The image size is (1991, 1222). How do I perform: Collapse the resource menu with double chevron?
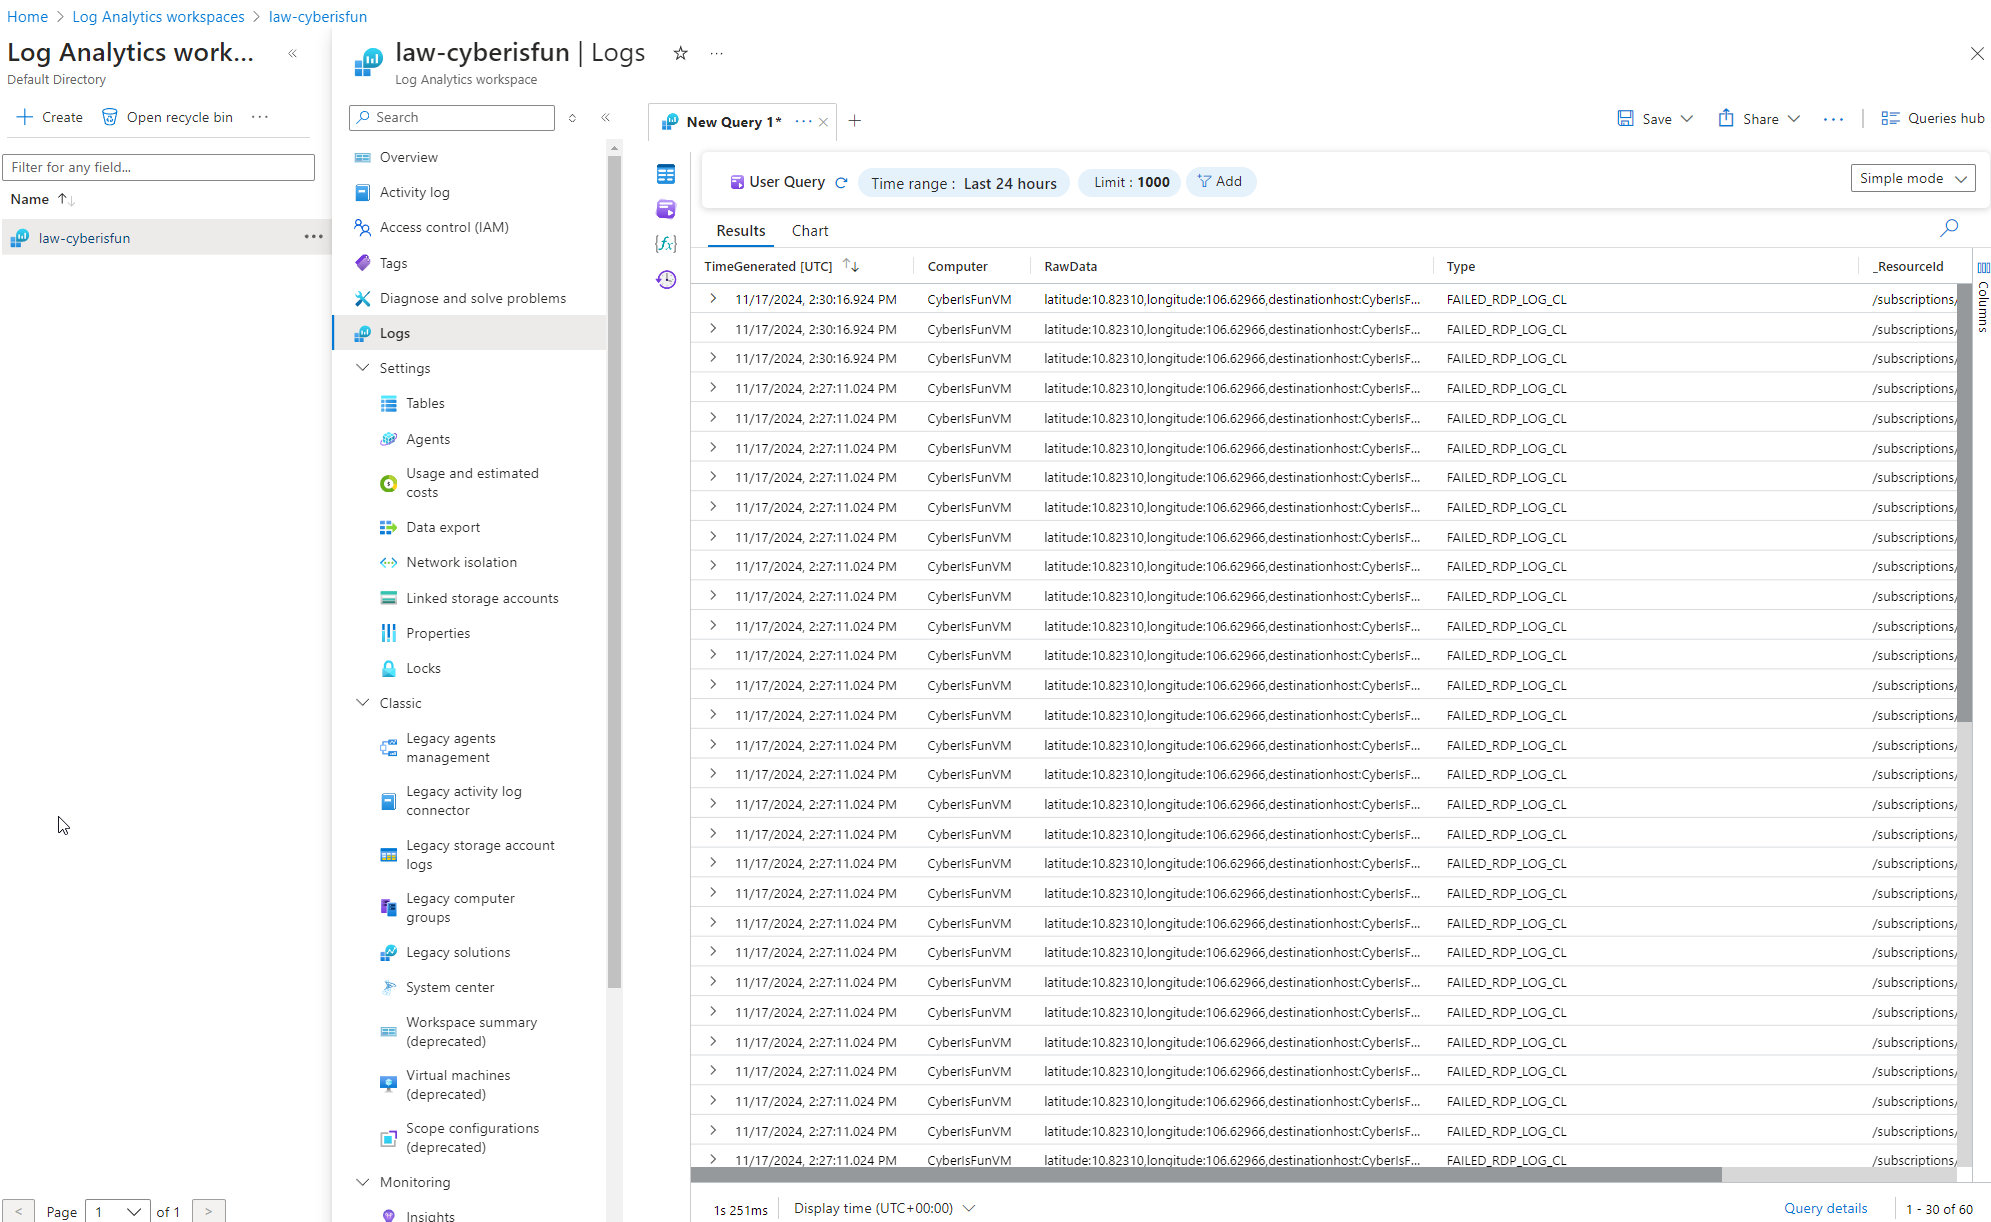point(606,118)
